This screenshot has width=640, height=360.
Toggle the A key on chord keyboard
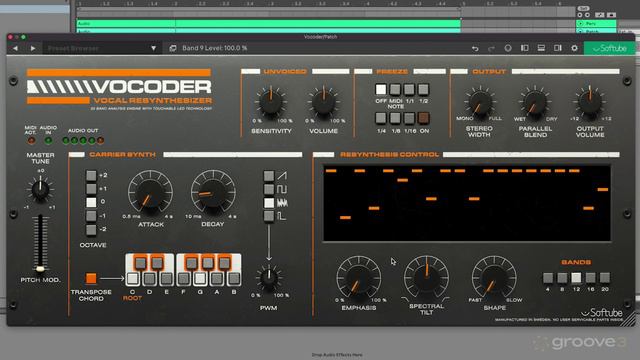click(x=217, y=279)
